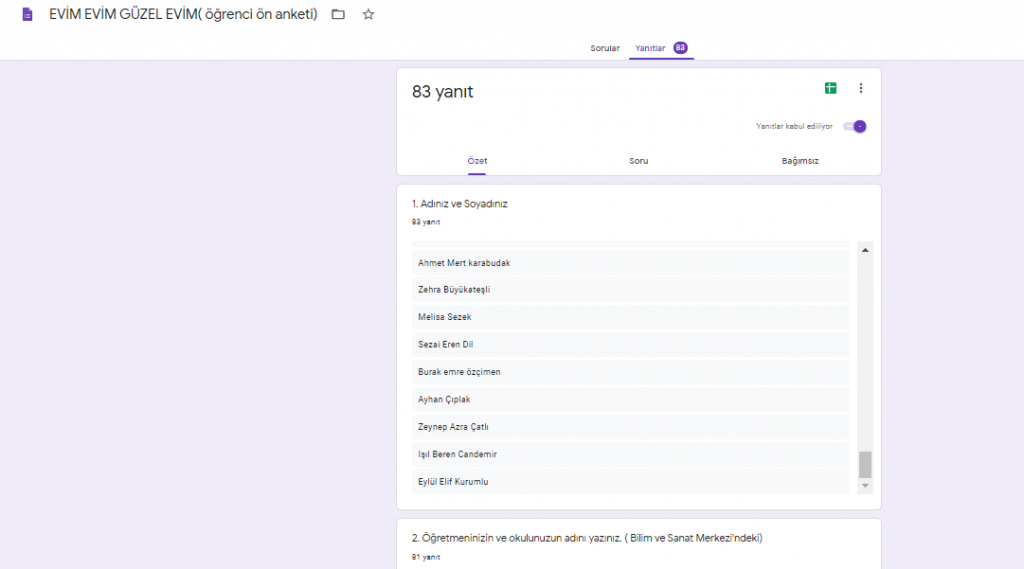Screen dimensions: 1024x569
Task: Toggle off accepting responses switch
Action: [x=855, y=127]
